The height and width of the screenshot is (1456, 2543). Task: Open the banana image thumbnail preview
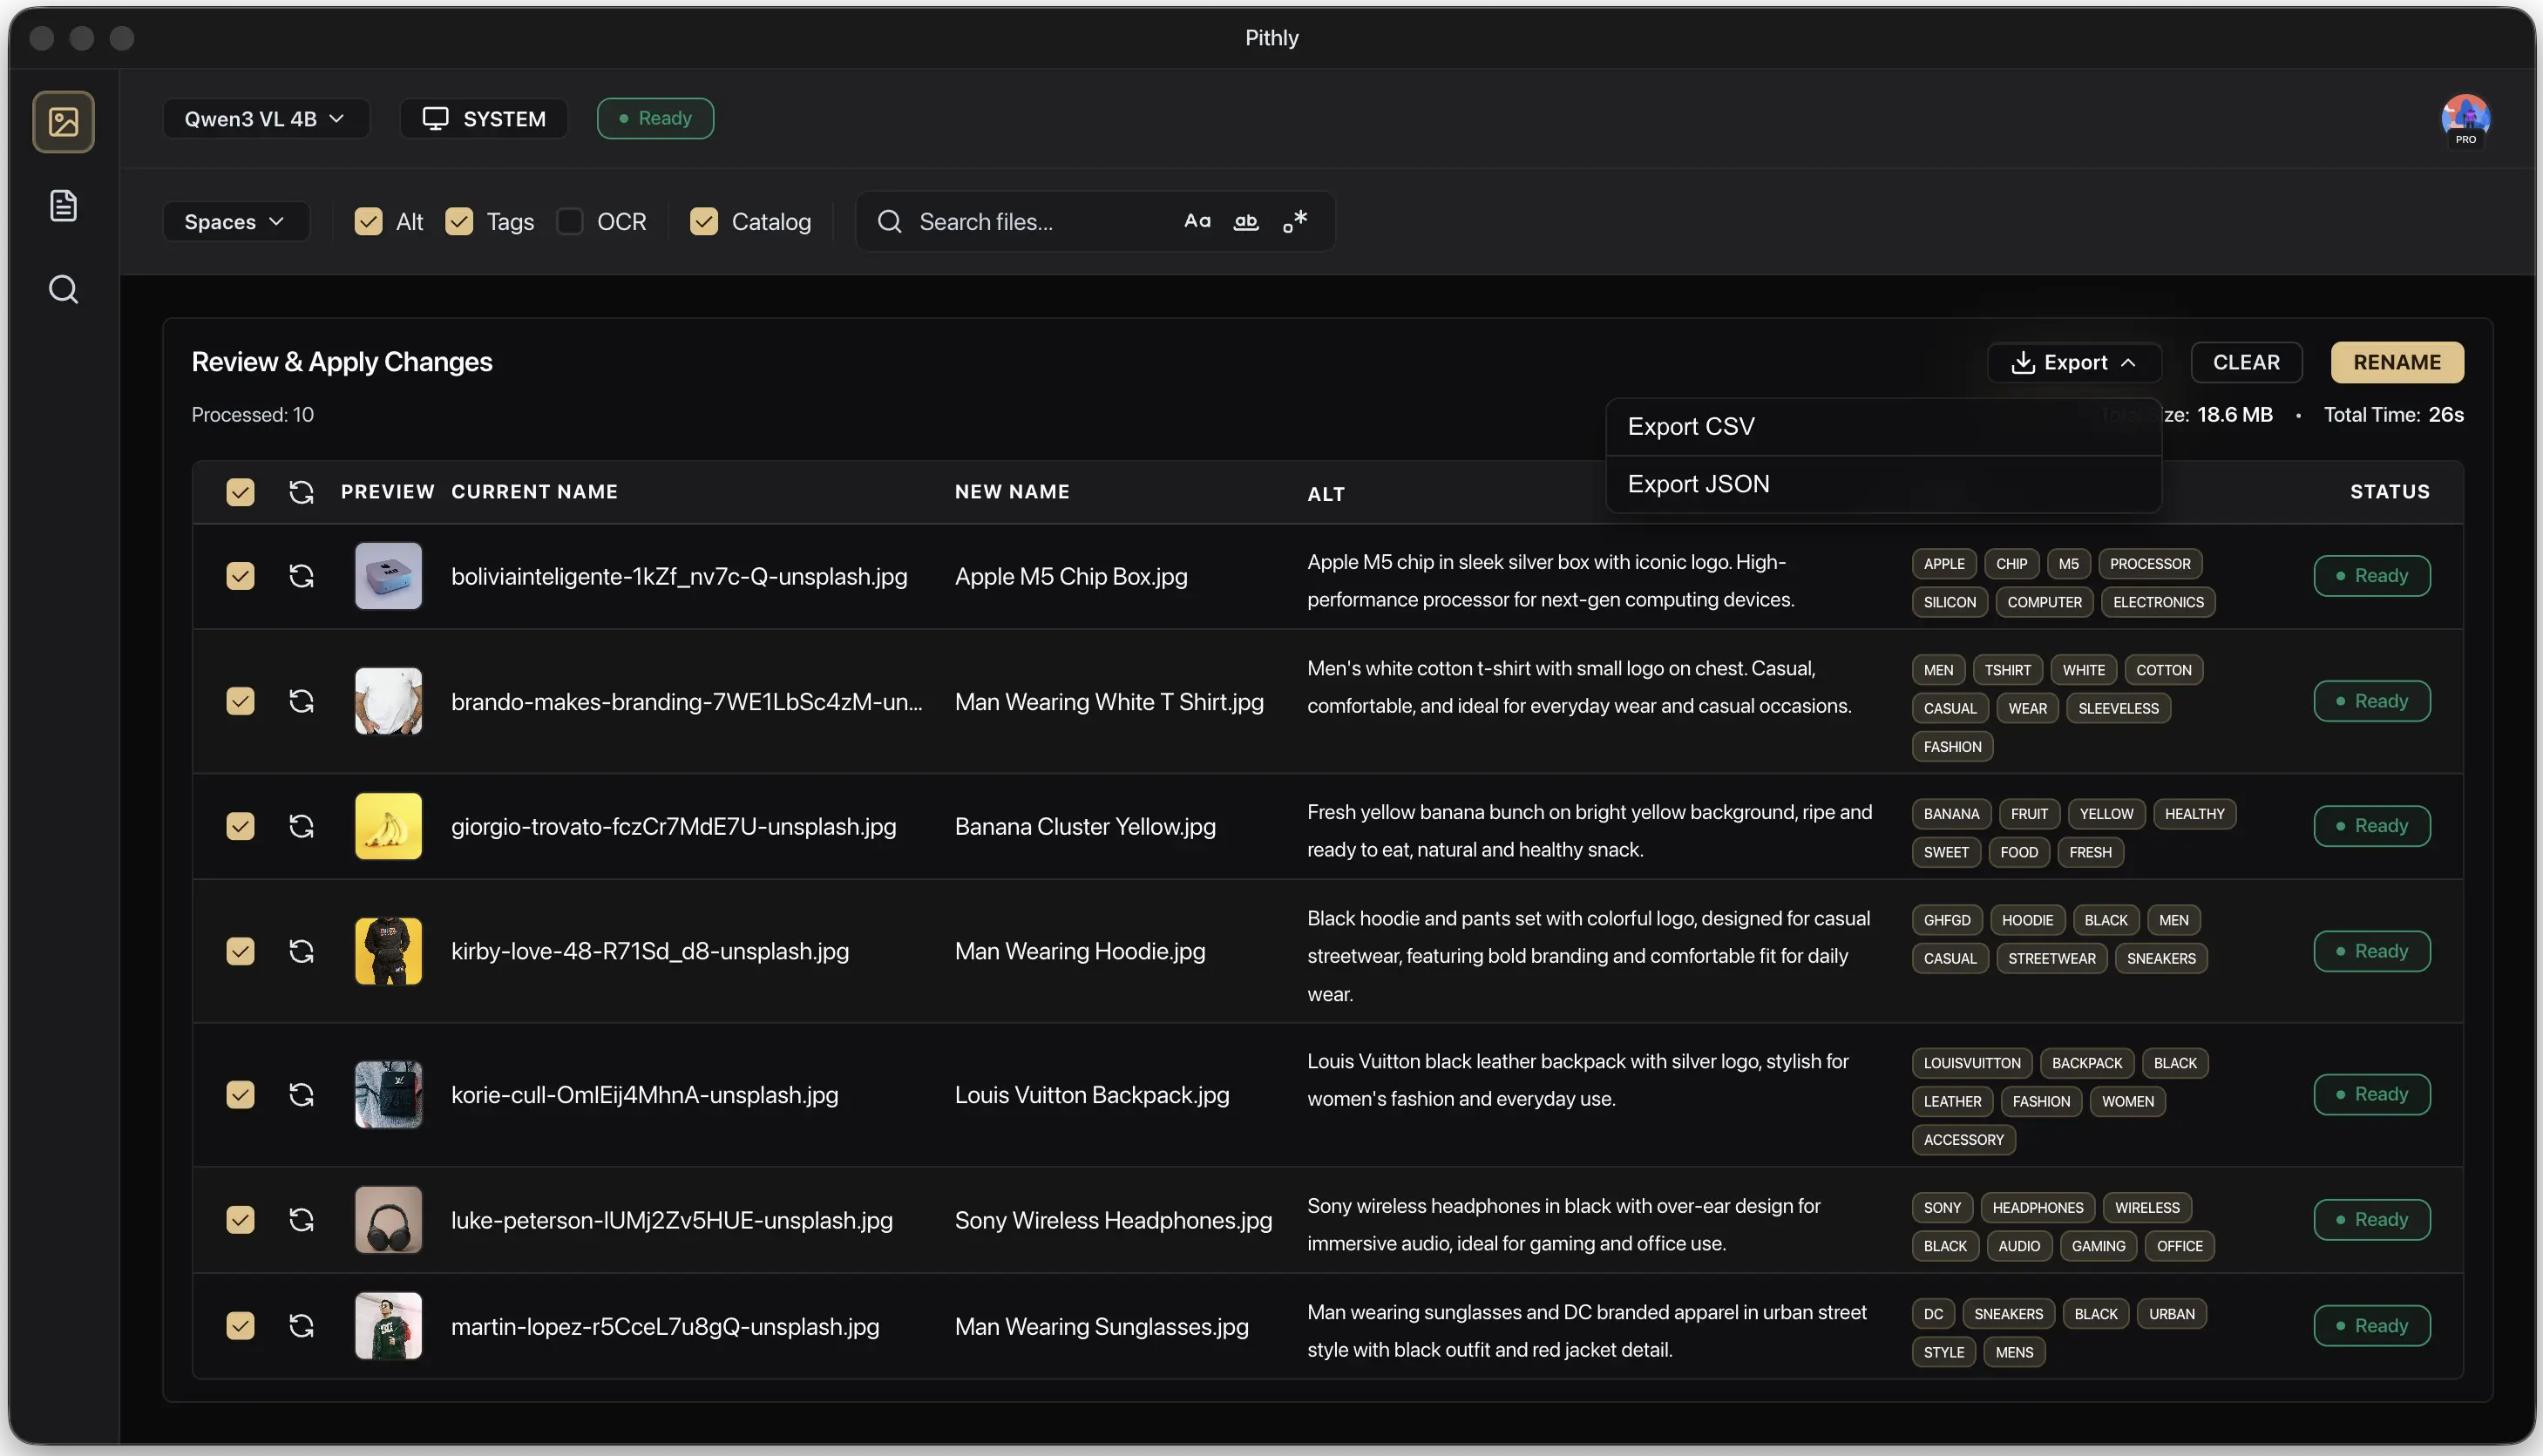389,826
